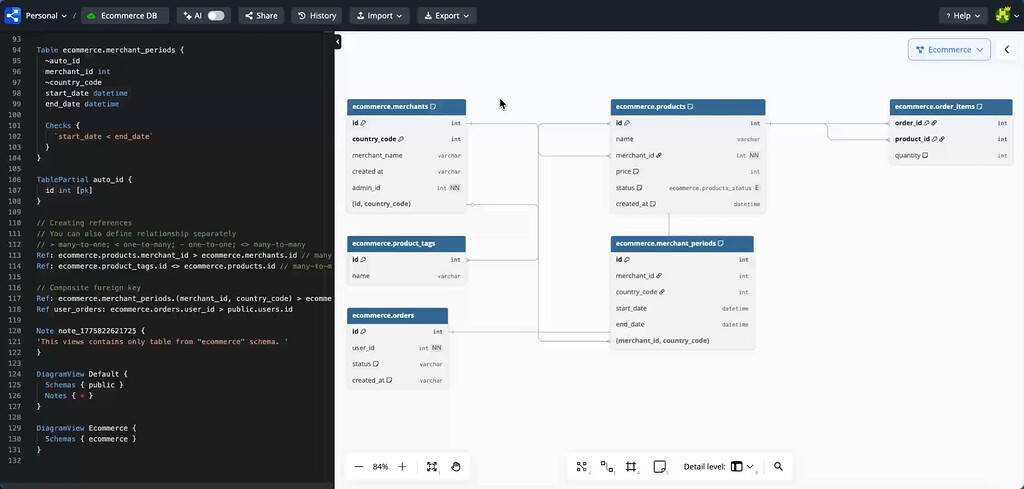Screen dimensions: 1024x489
Task: Open the History panel
Action: point(317,16)
